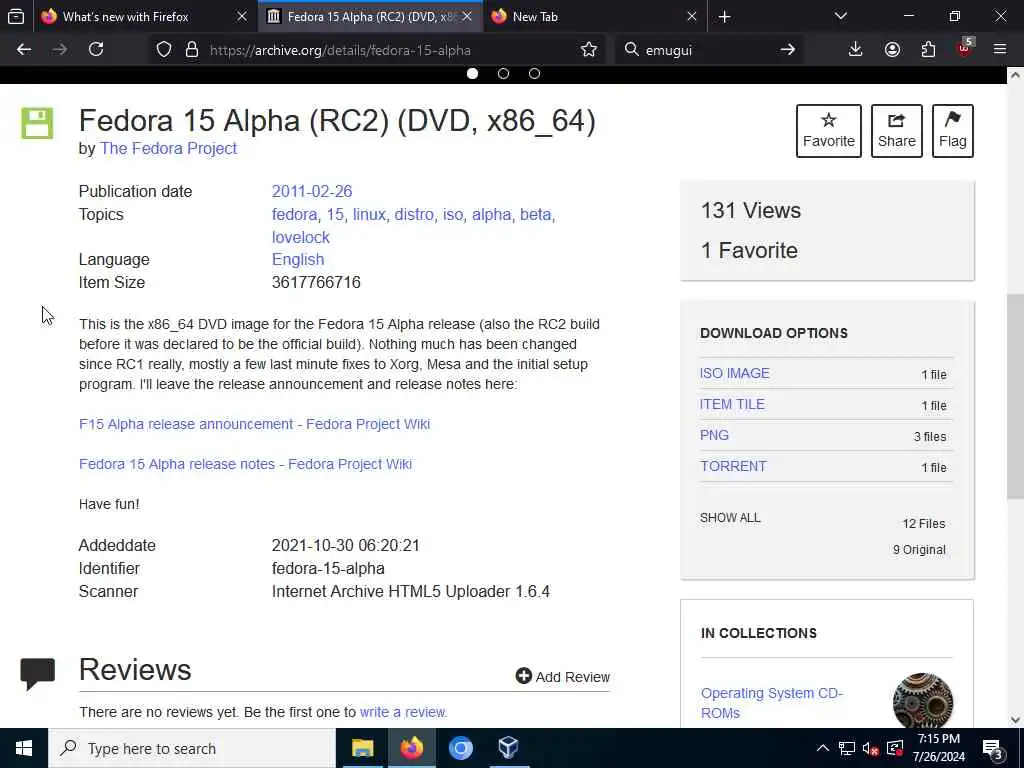Flag this item
Image resolution: width=1024 pixels, height=768 pixels.
click(953, 131)
